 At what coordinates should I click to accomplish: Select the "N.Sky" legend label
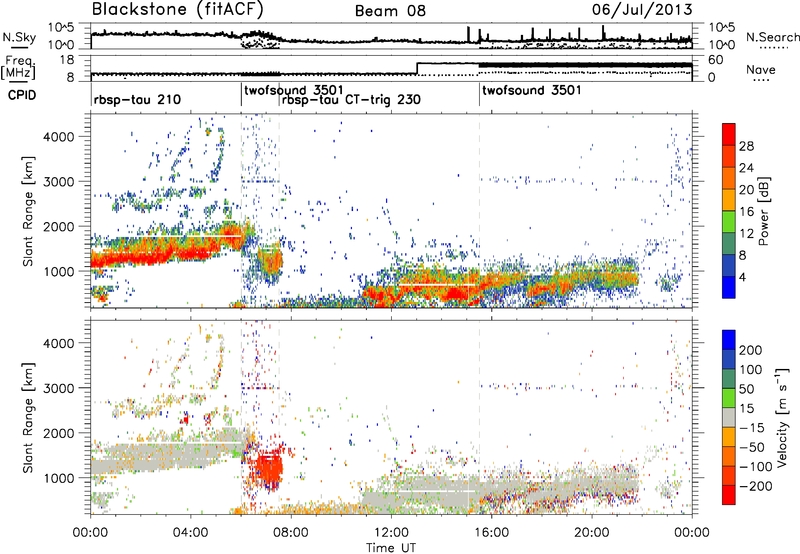[x=19, y=37]
